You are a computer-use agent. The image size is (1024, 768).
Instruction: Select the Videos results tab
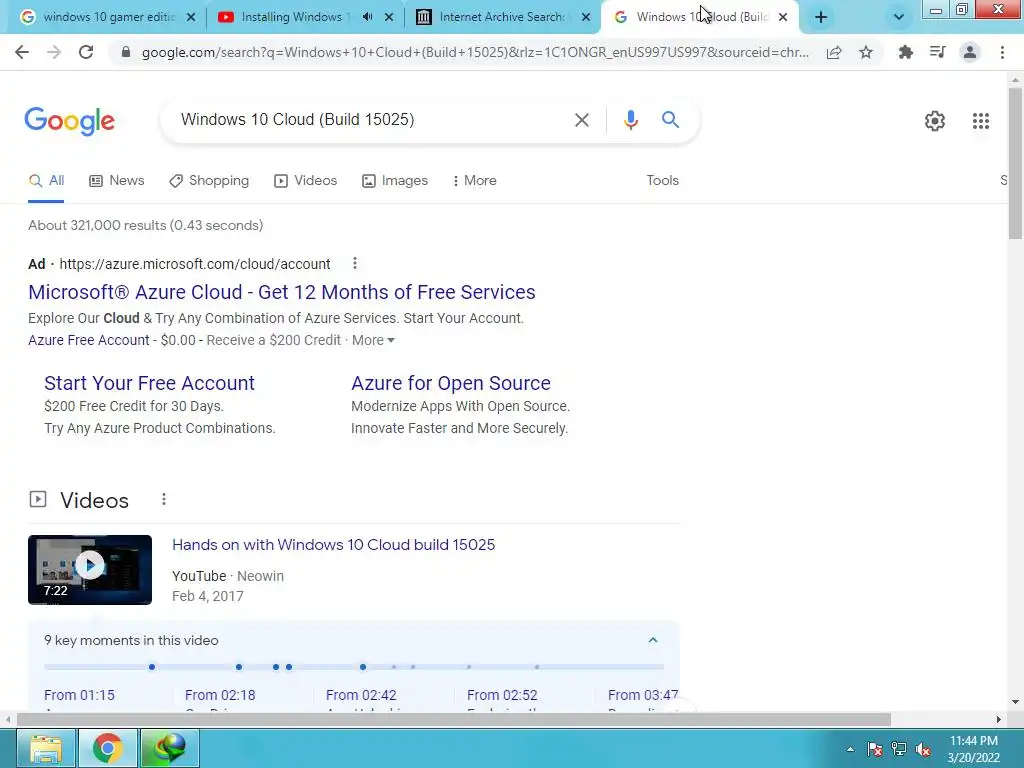tap(306, 180)
